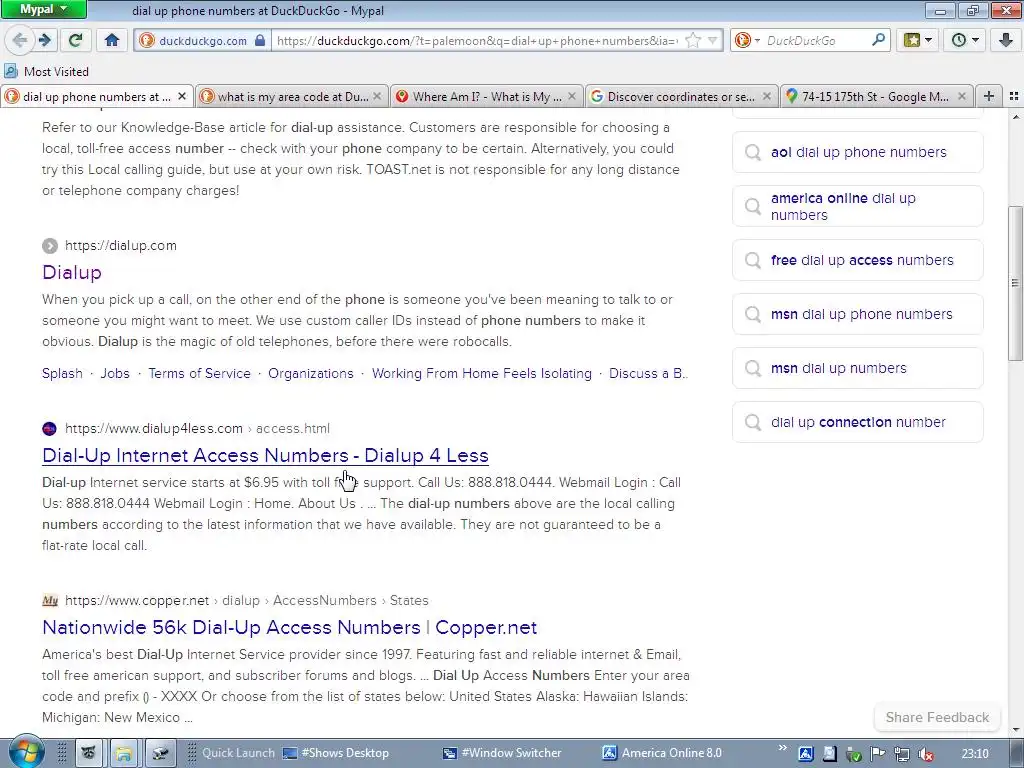Search 'msn dial up phone numbers' suggestion
The image size is (1024, 768).
(857, 314)
